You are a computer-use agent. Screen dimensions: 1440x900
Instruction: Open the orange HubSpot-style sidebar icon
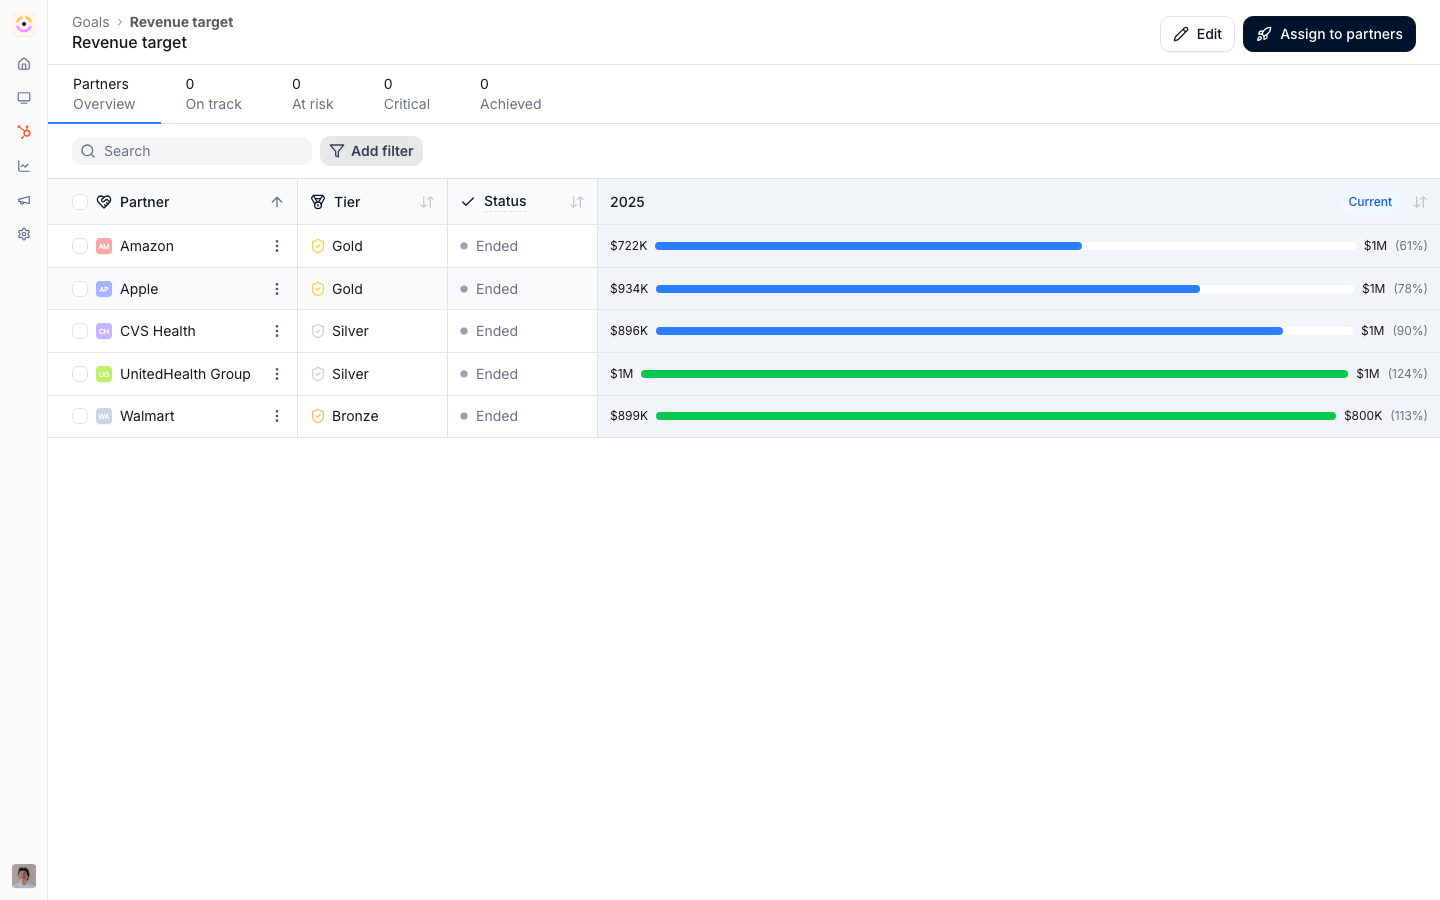tap(24, 132)
